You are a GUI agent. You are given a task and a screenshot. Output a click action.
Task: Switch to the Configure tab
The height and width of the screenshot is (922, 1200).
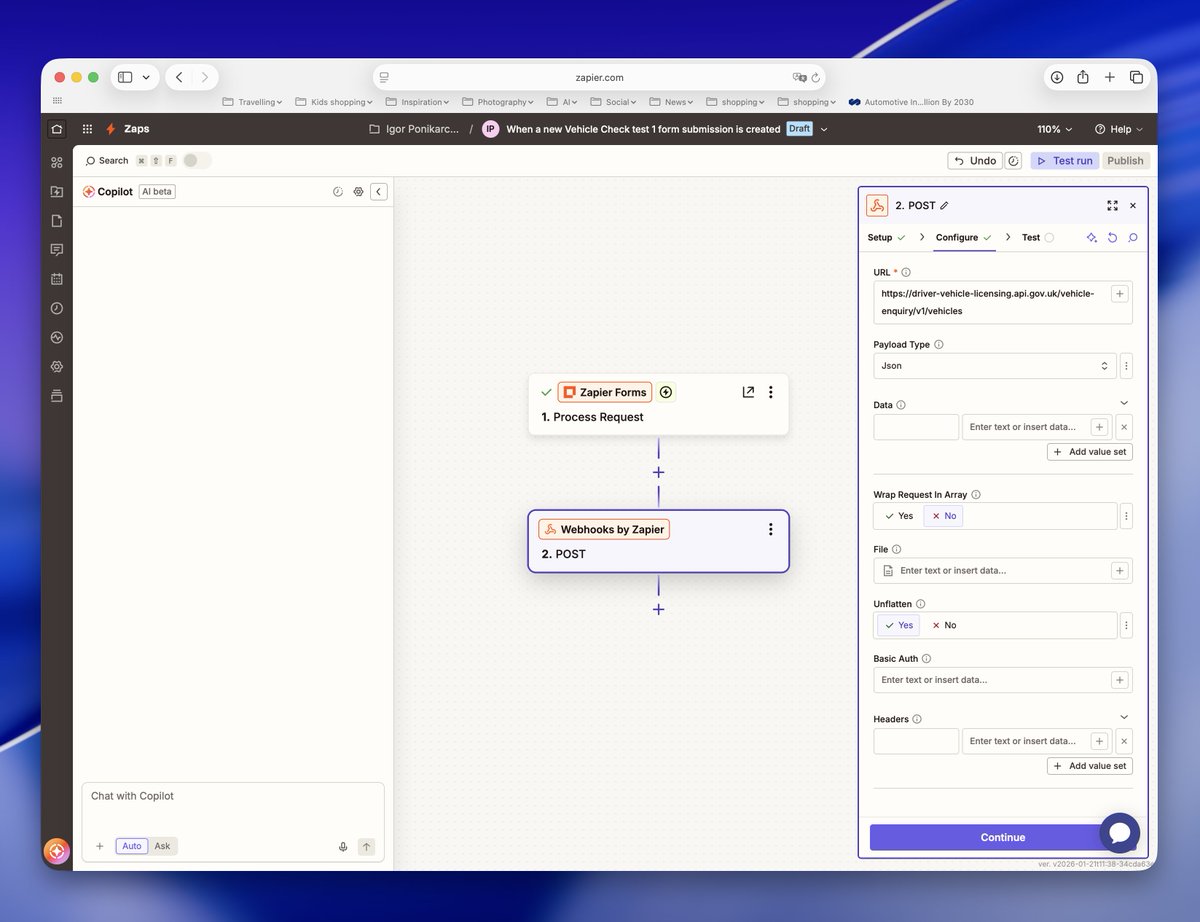click(x=964, y=238)
